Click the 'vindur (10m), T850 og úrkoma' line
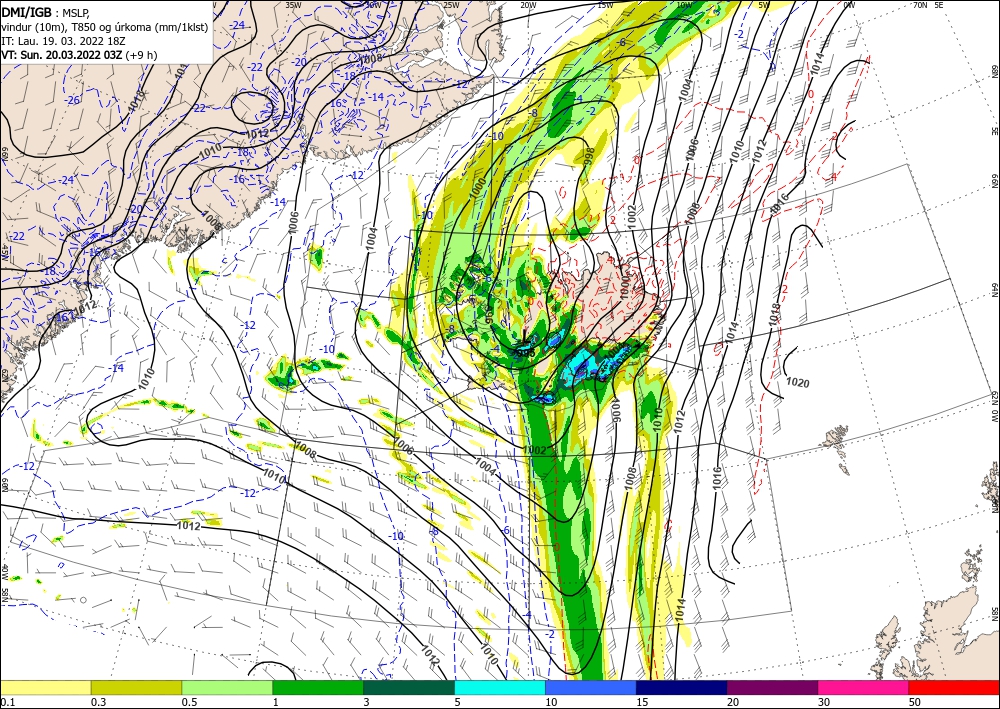 (104, 26)
